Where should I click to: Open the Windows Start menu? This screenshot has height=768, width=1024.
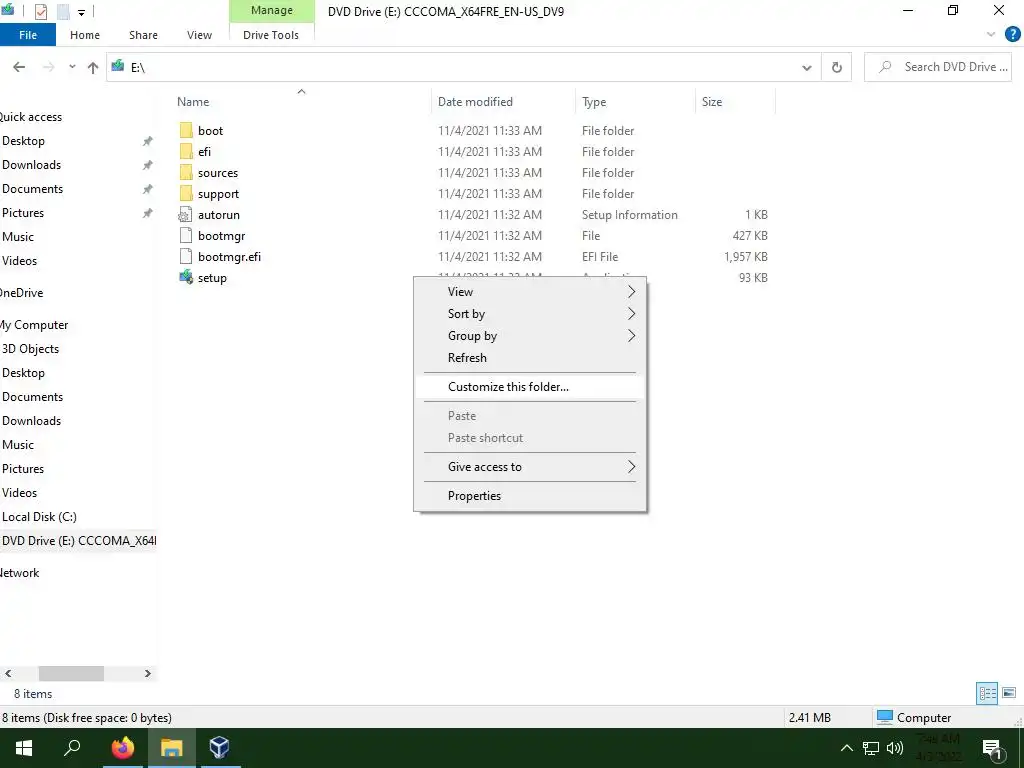pos(24,748)
